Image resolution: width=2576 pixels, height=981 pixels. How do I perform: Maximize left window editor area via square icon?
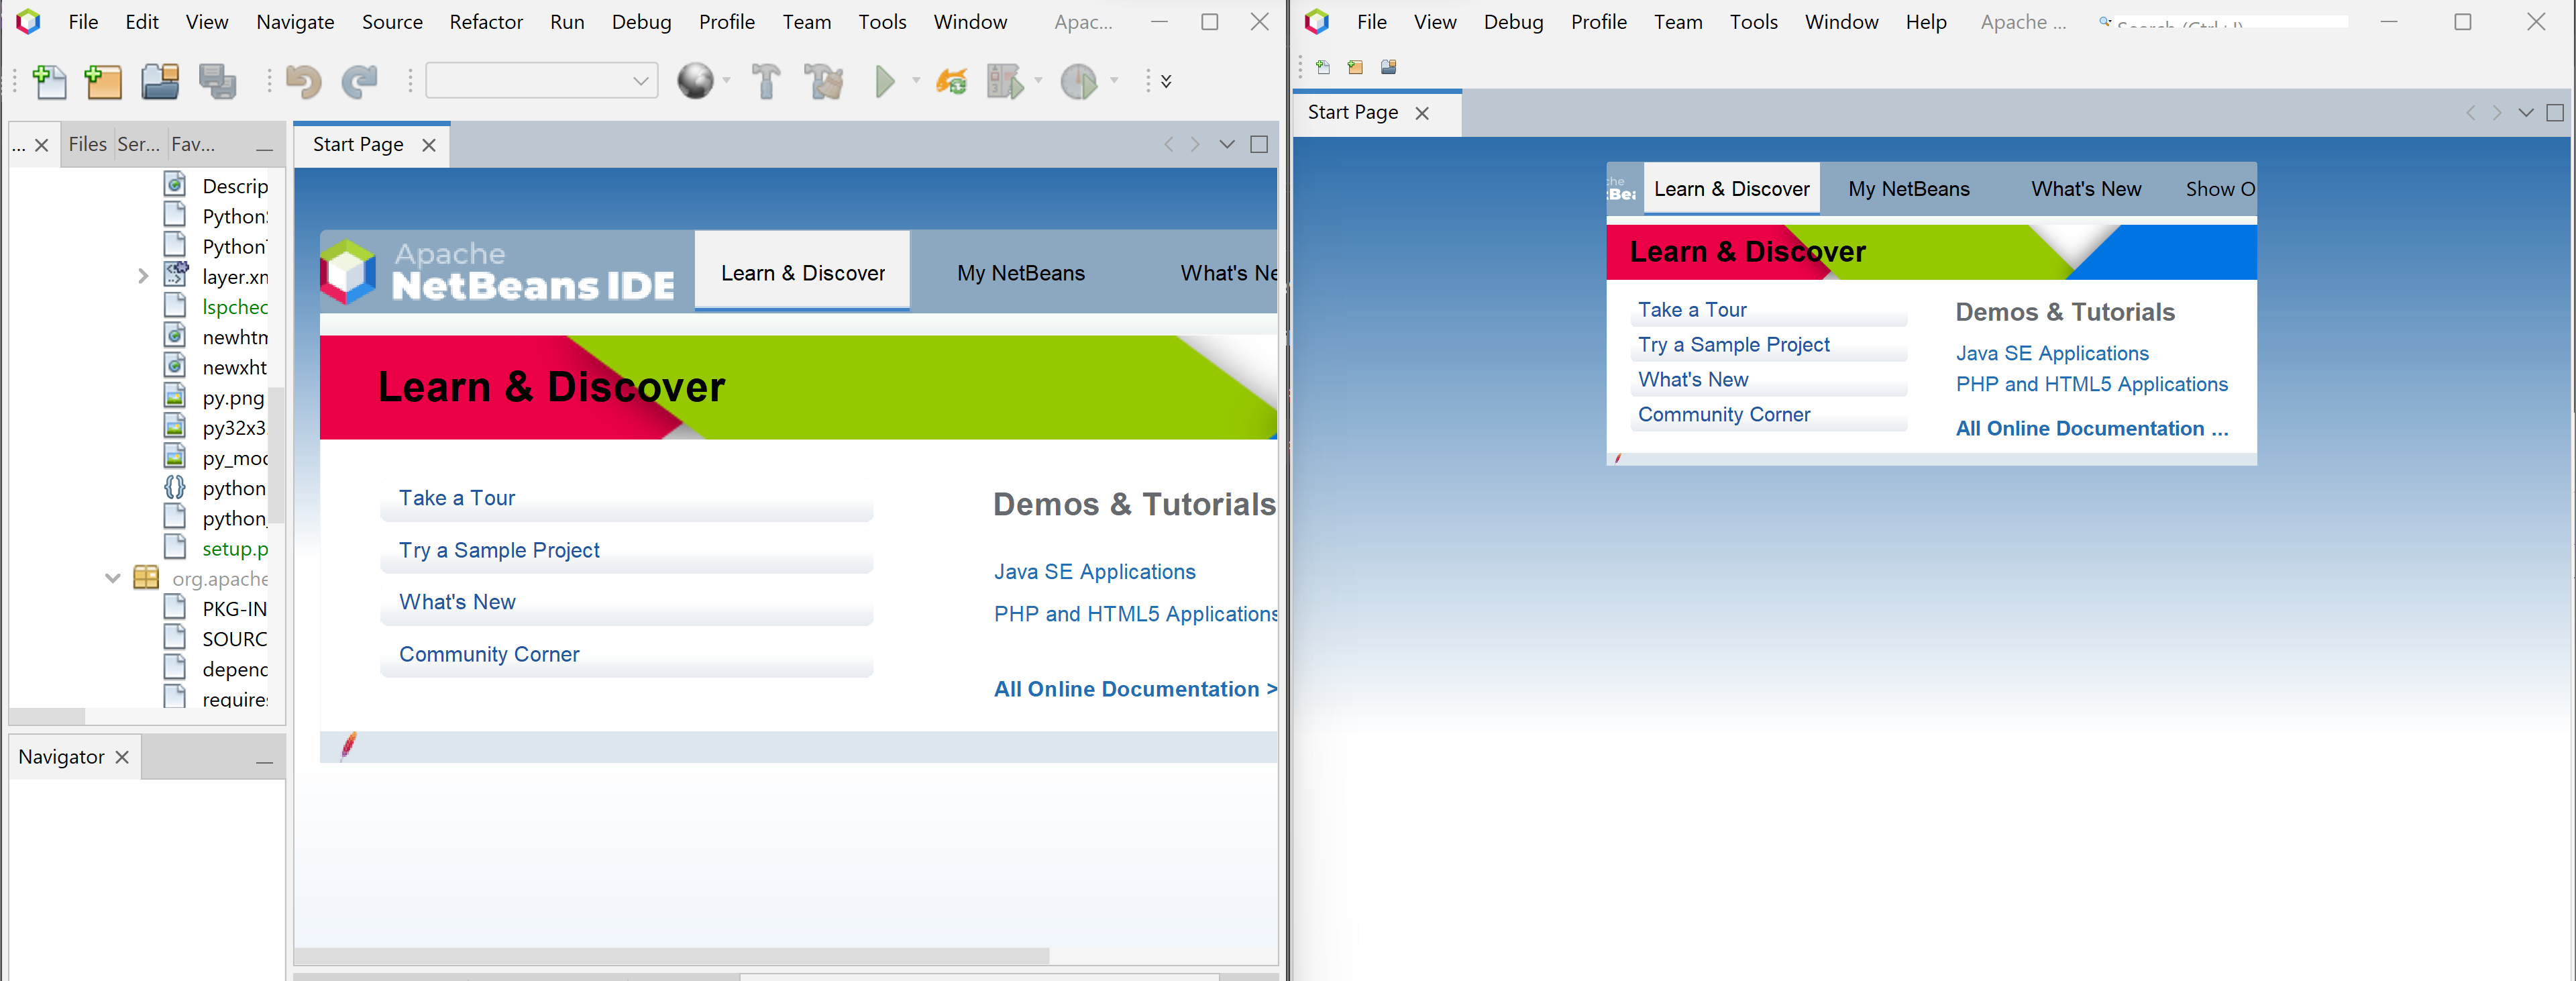(x=1259, y=144)
